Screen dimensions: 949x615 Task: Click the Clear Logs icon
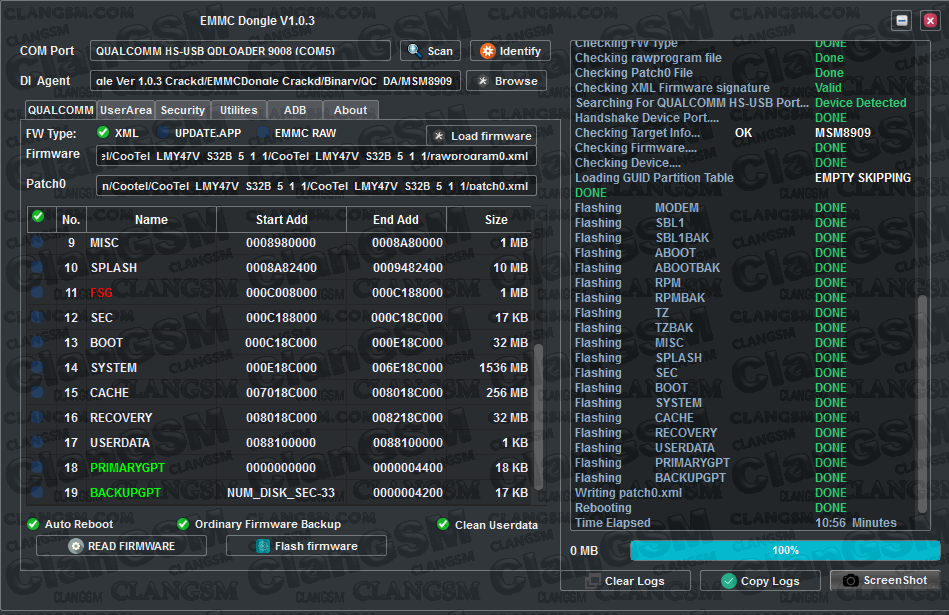(x=593, y=581)
